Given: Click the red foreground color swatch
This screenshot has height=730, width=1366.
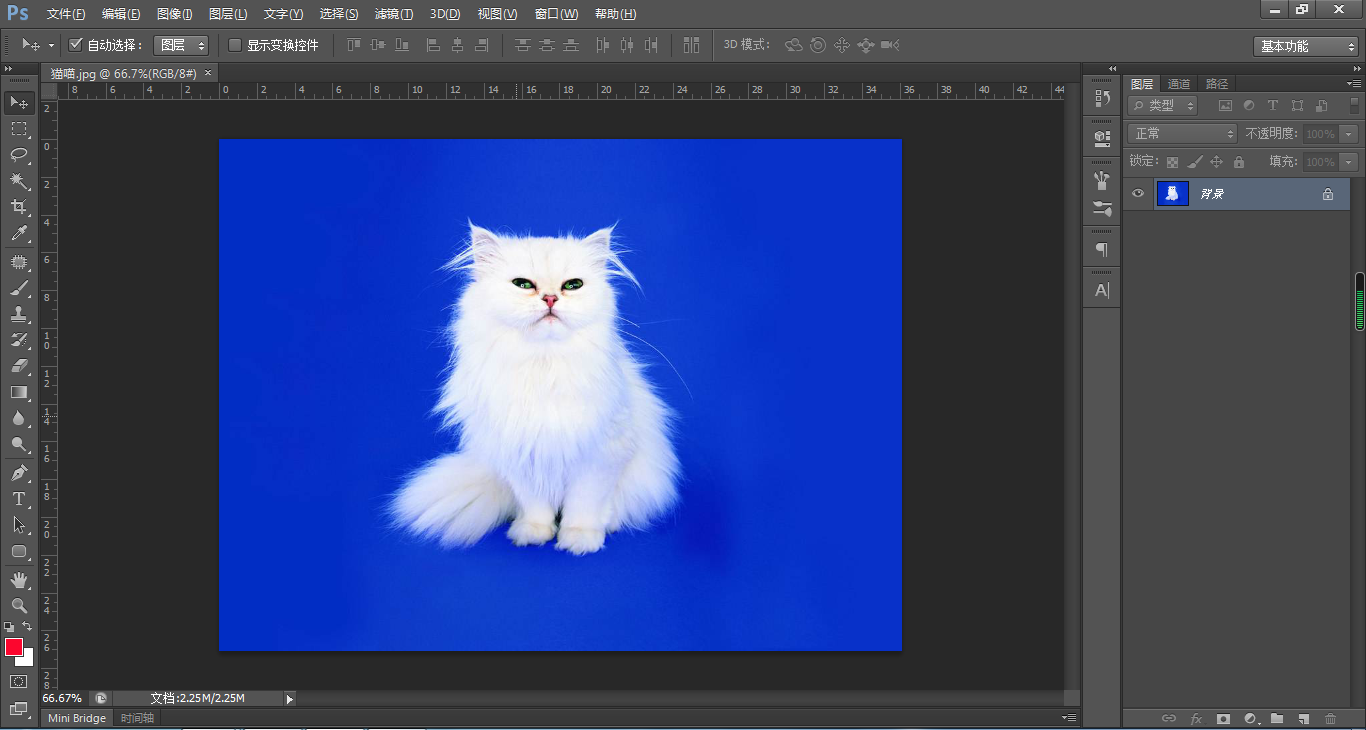Looking at the screenshot, I should (14, 647).
